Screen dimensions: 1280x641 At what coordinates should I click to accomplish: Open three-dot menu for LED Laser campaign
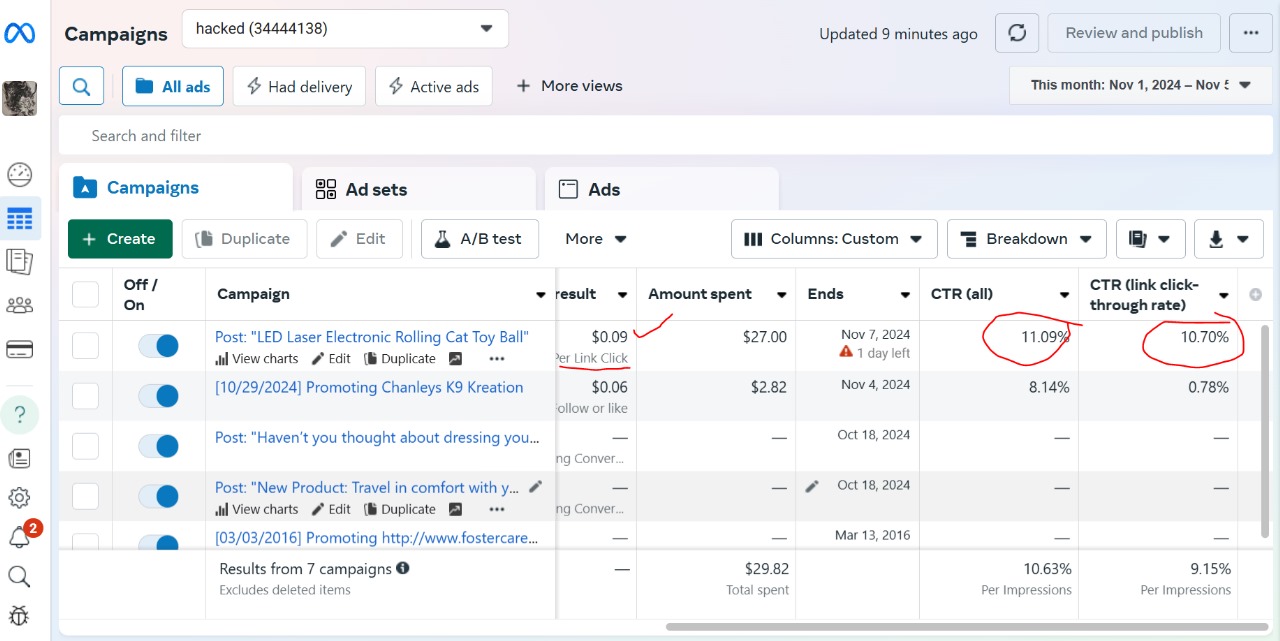click(497, 359)
